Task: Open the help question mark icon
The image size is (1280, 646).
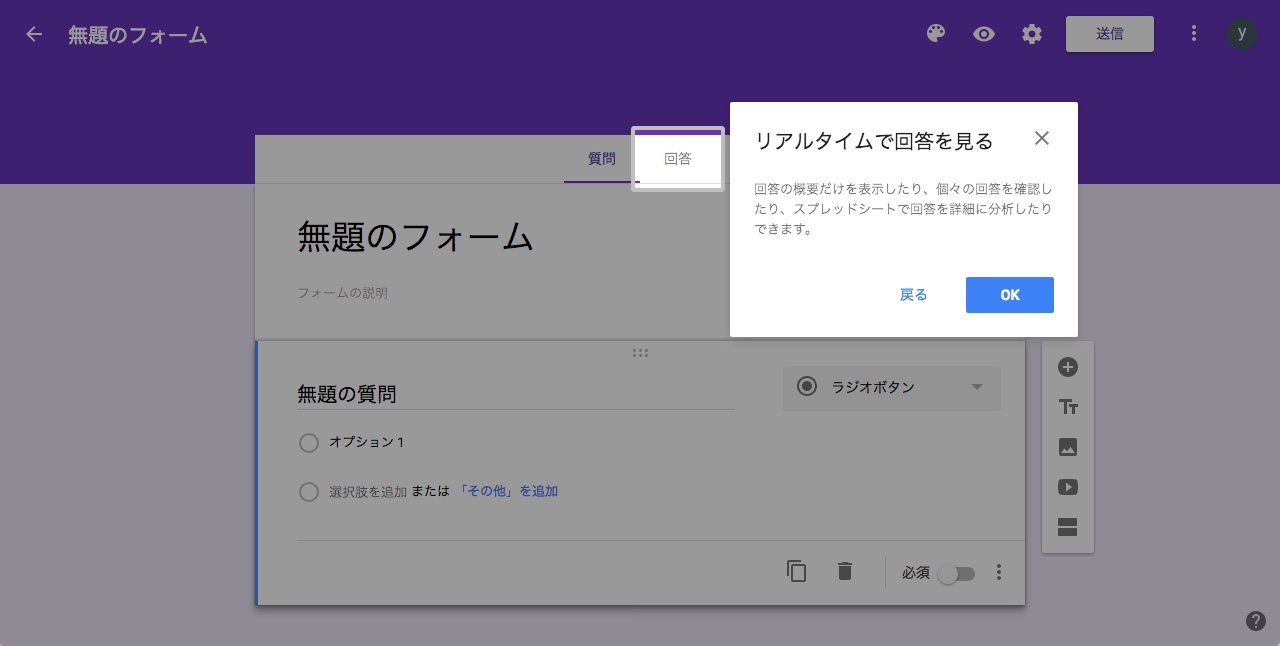Action: (1256, 621)
